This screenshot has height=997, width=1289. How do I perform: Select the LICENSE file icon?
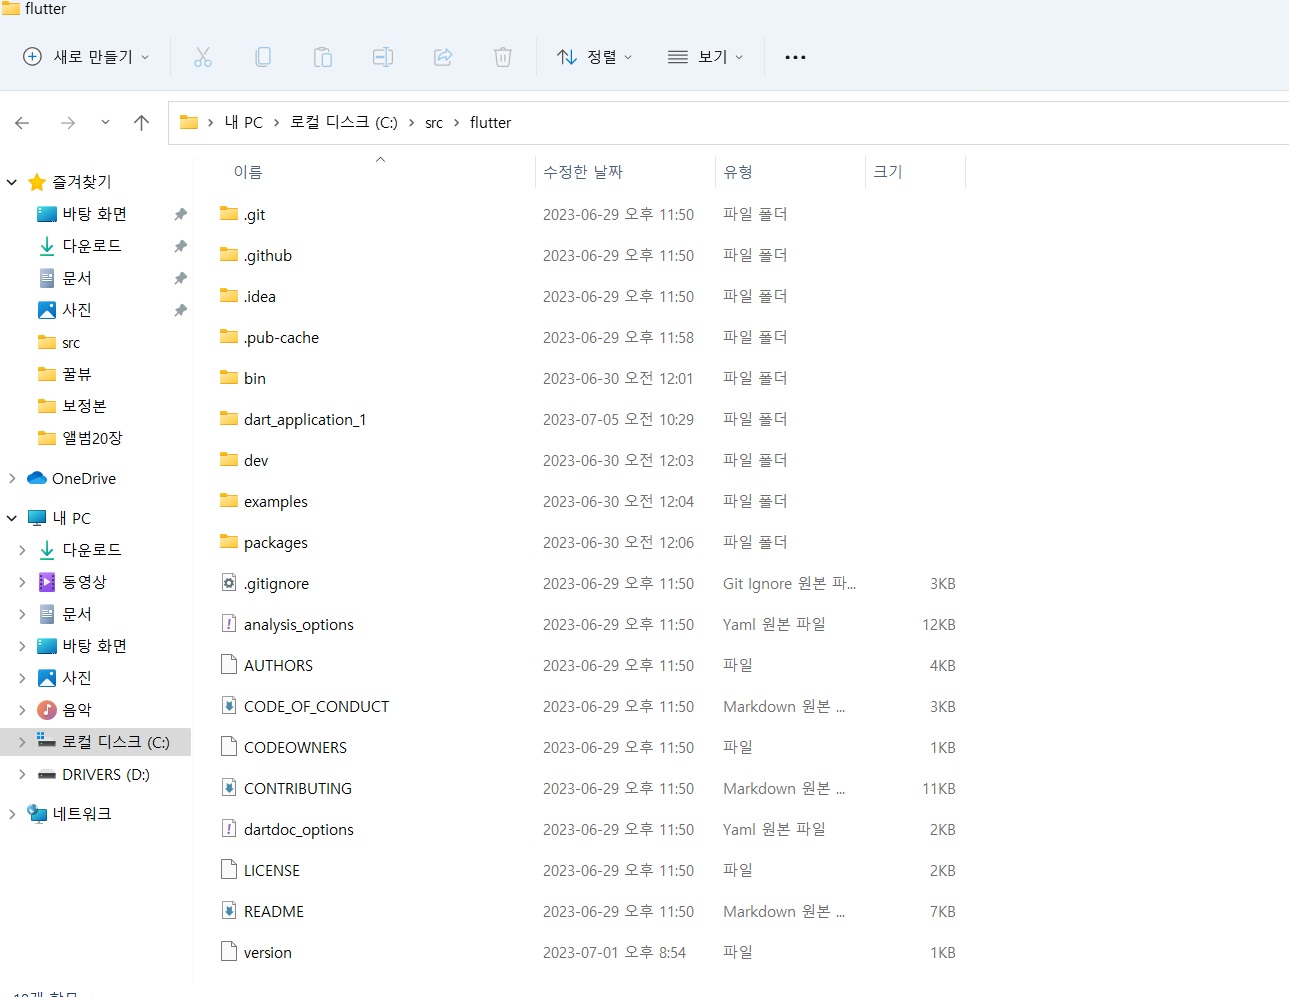click(x=229, y=870)
